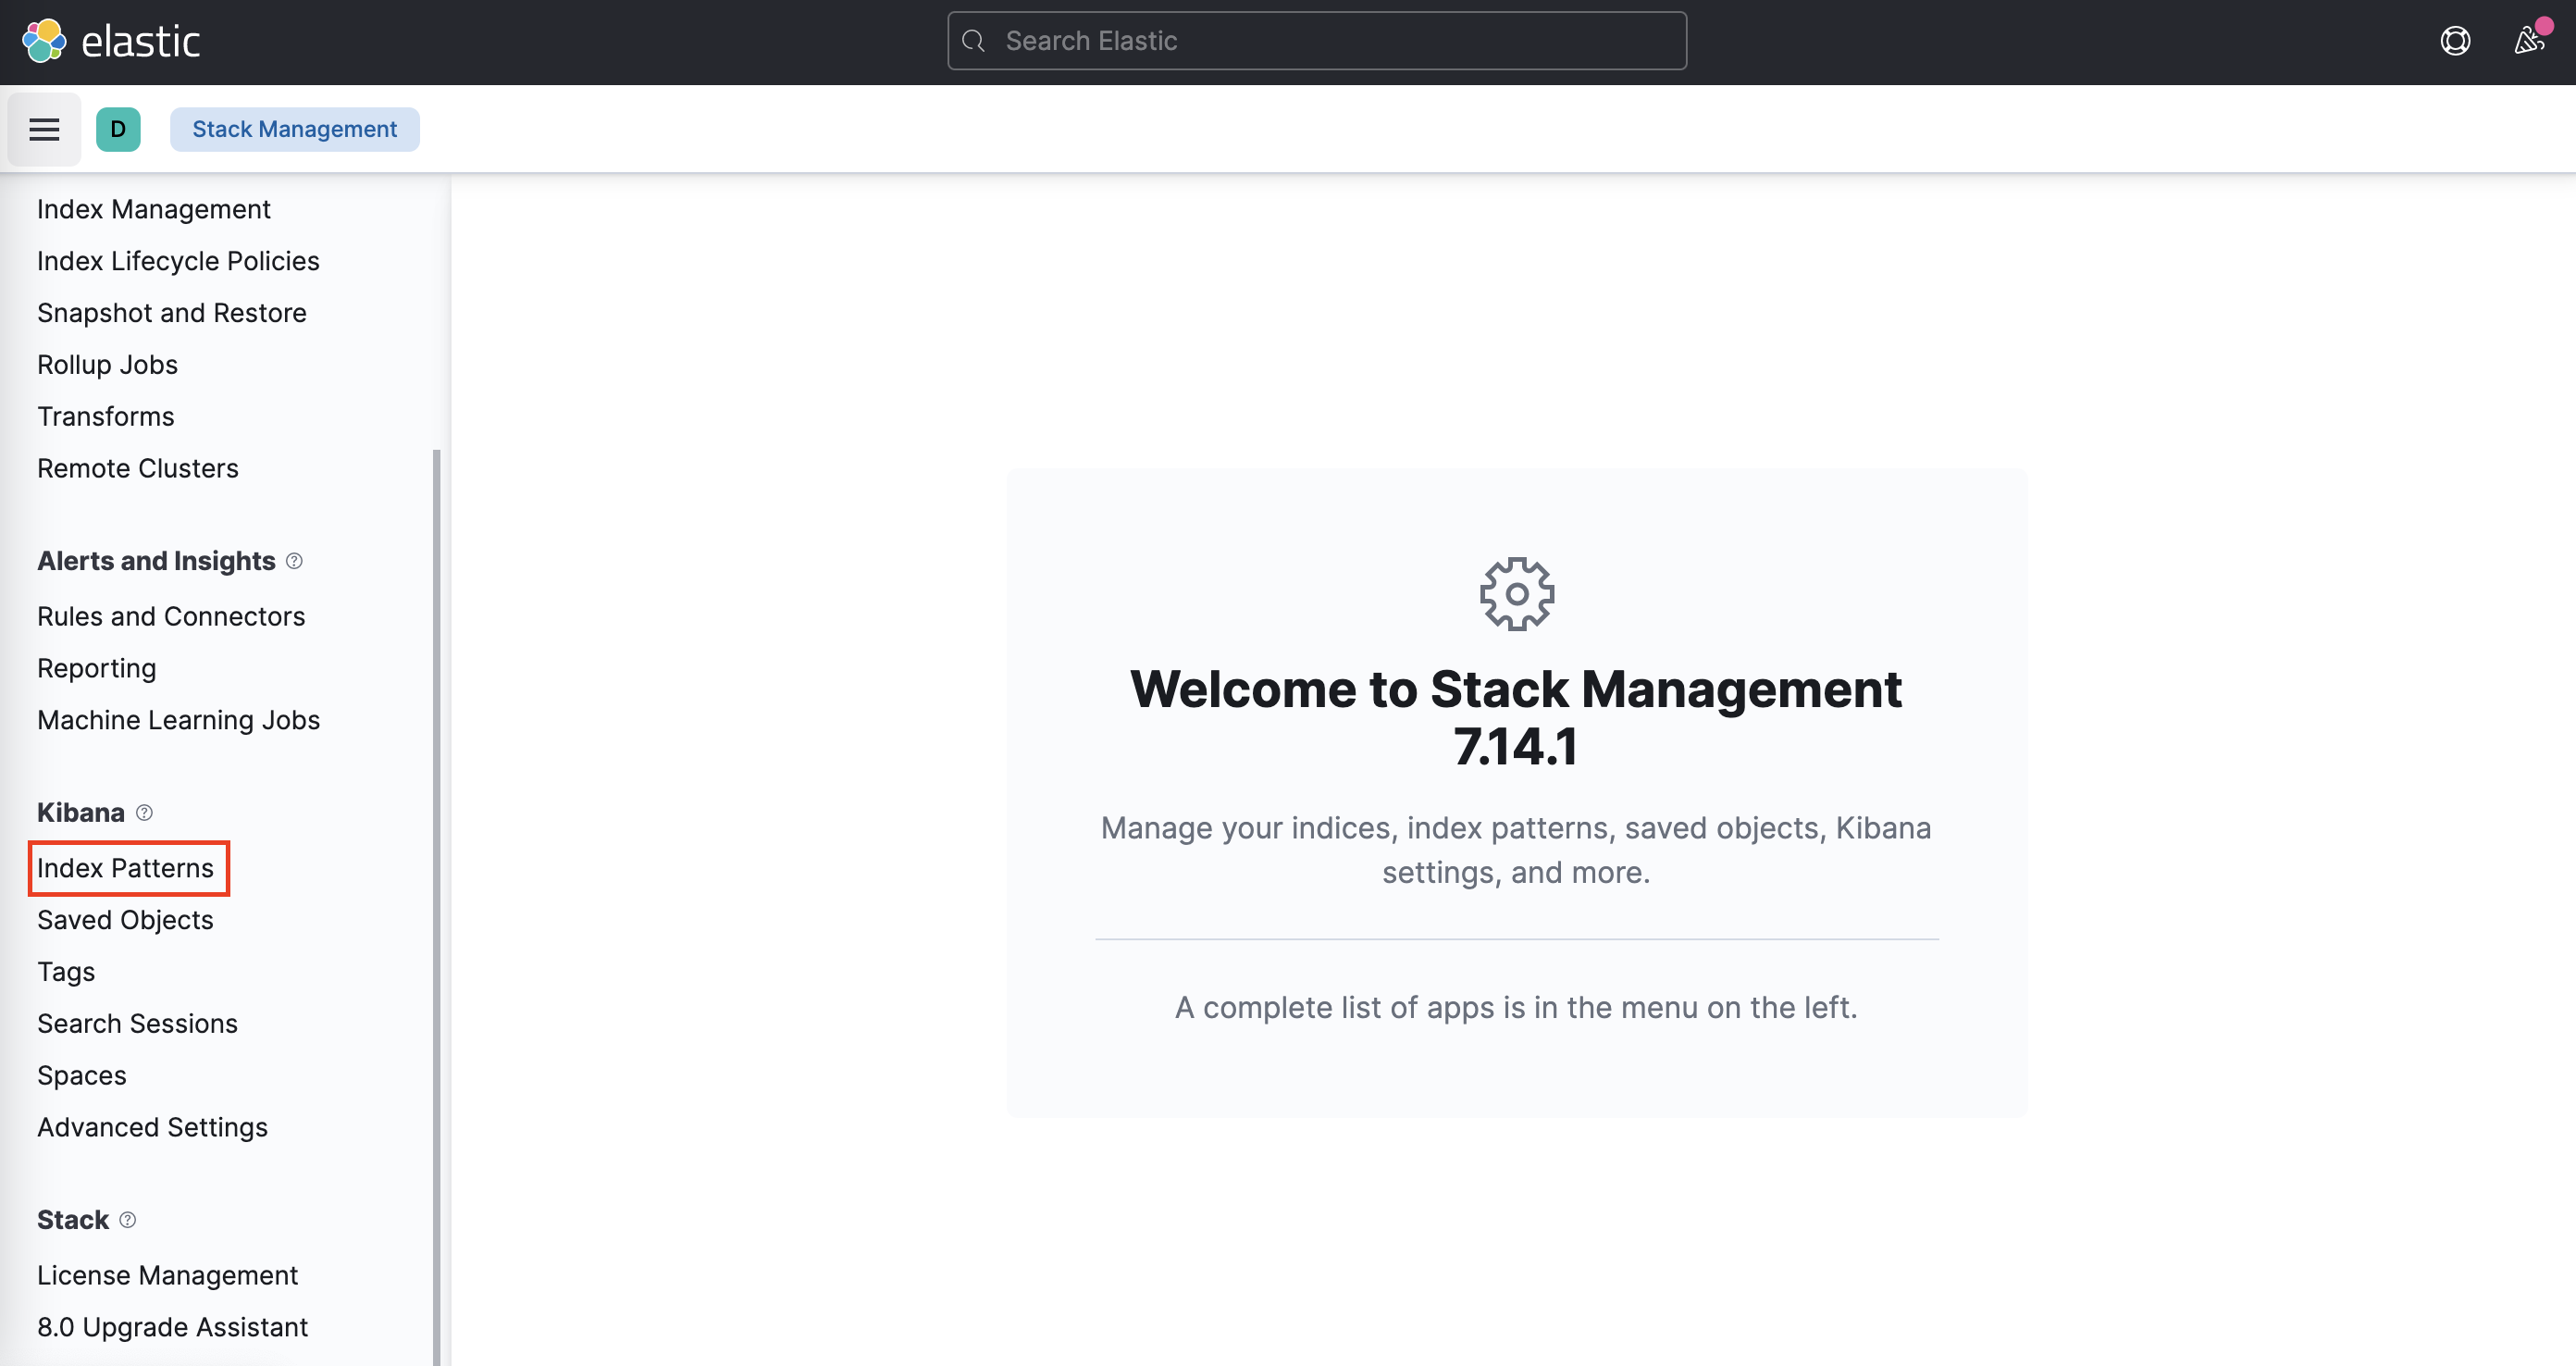Open Rollup Jobs
The image size is (2576, 1366).
[x=107, y=365]
